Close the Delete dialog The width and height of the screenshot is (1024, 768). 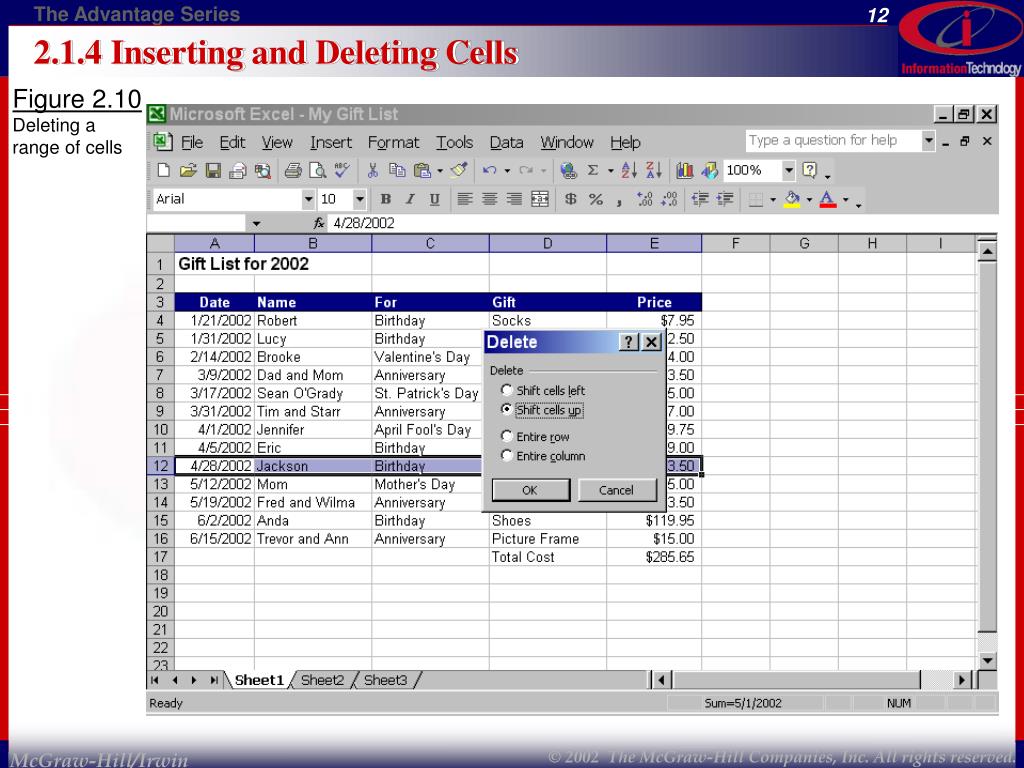(x=651, y=342)
